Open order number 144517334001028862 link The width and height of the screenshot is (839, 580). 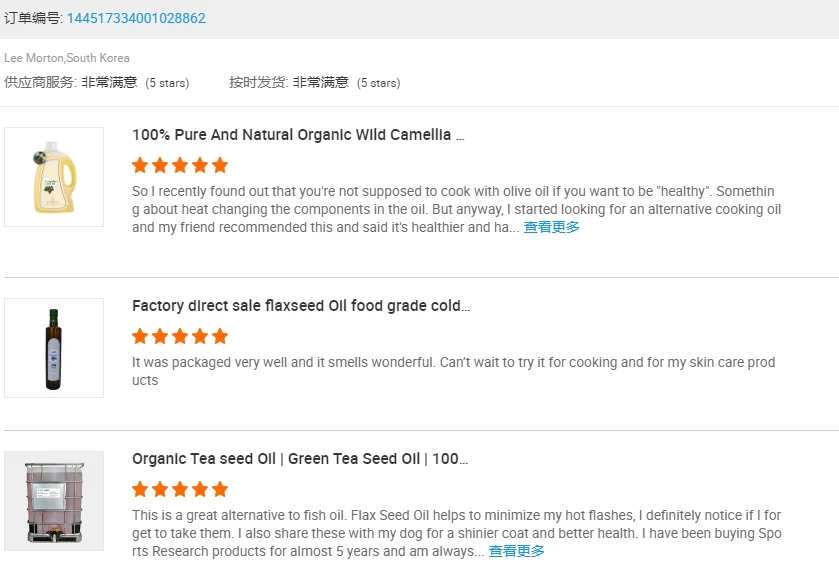coord(136,18)
